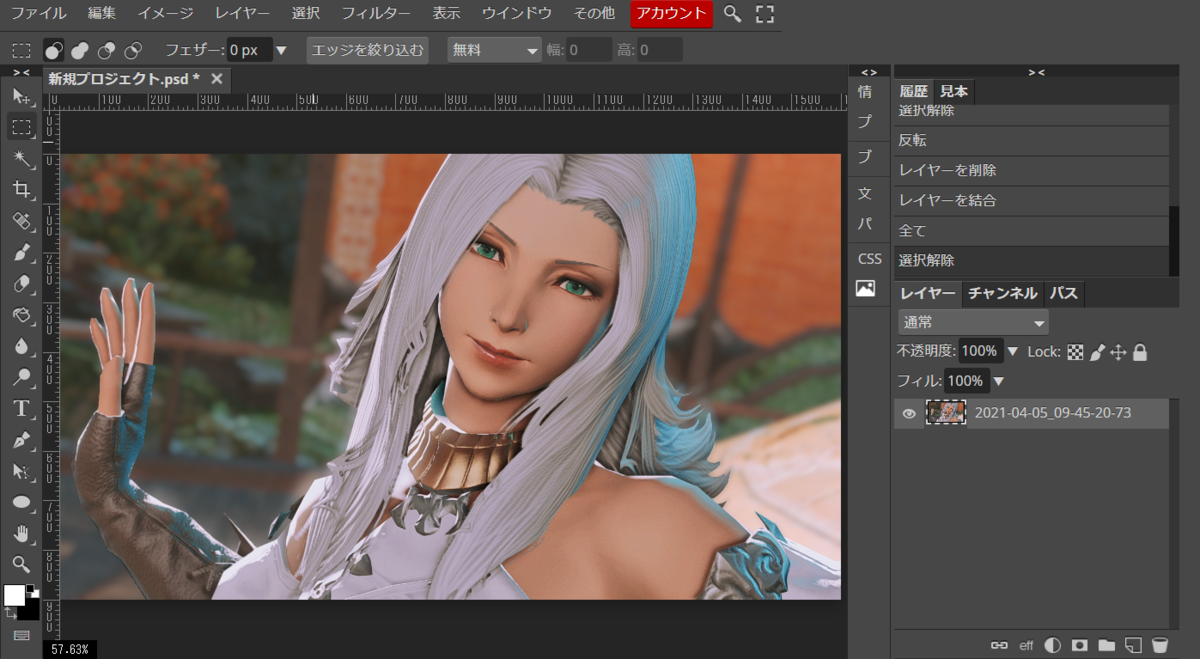
Task: Hide the 2021-04-05_09-45-20-73 layer
Action: click(909, 413)
